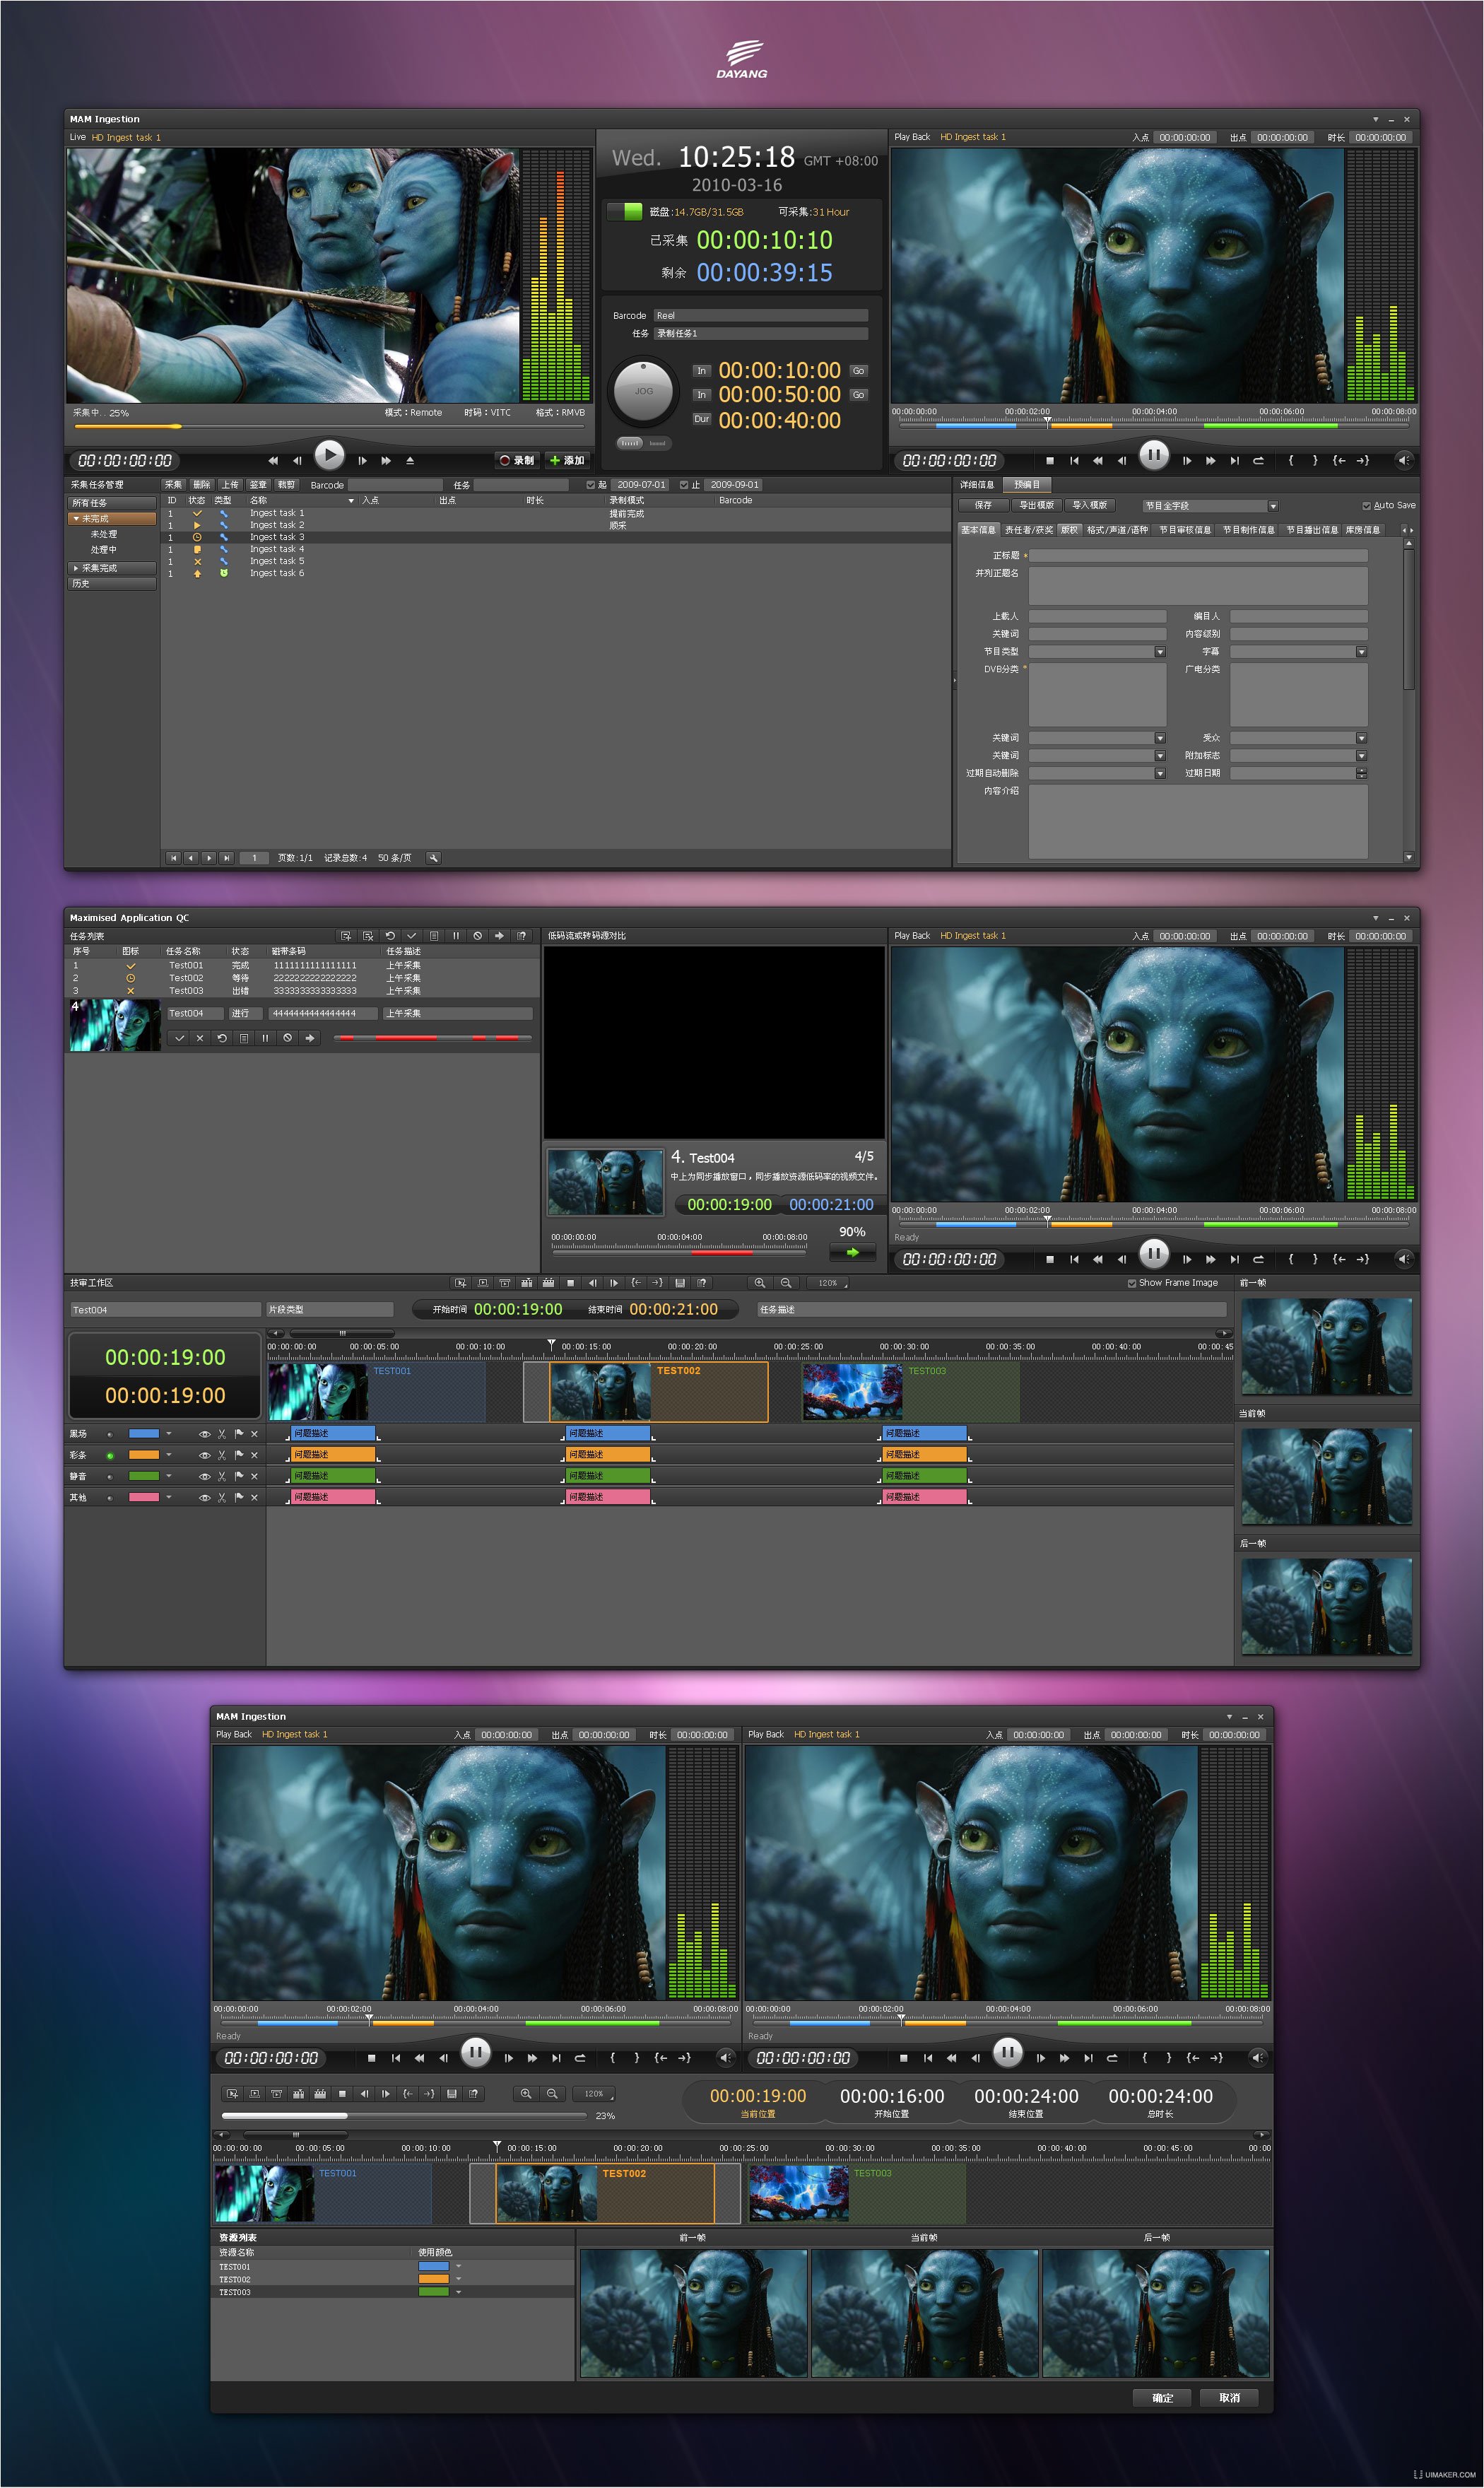Open the search icon in ingest list pager
1484x2488 pixels.
pos(433,858)
